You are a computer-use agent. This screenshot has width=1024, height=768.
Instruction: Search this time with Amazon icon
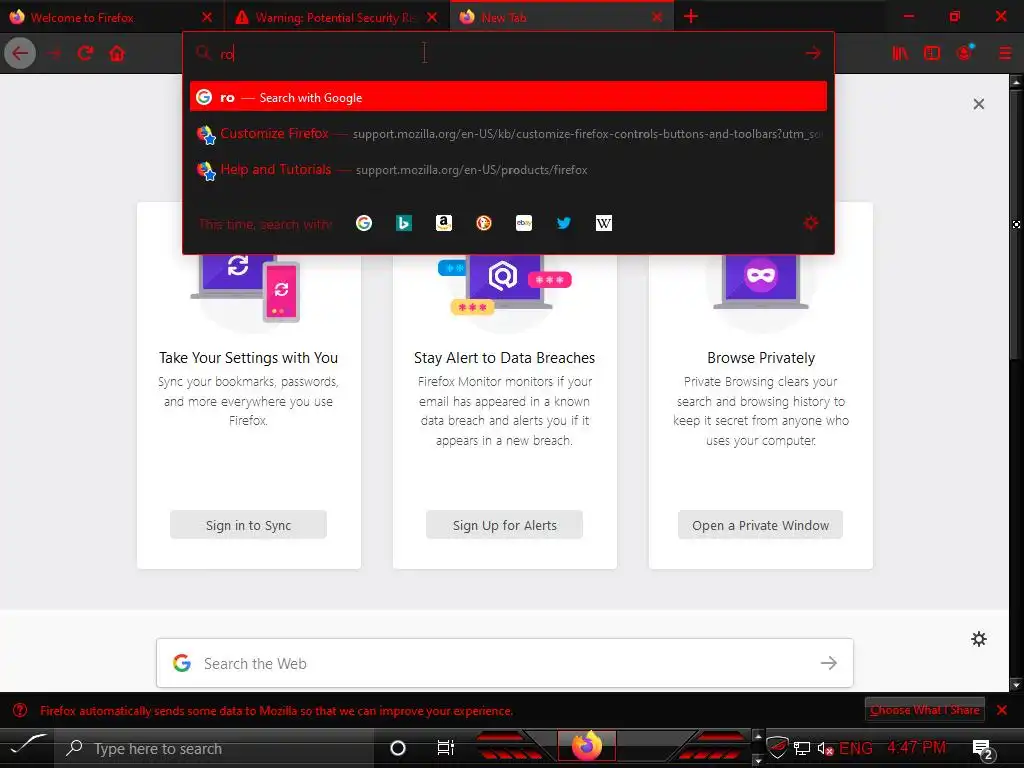click(x=444, y=223)
